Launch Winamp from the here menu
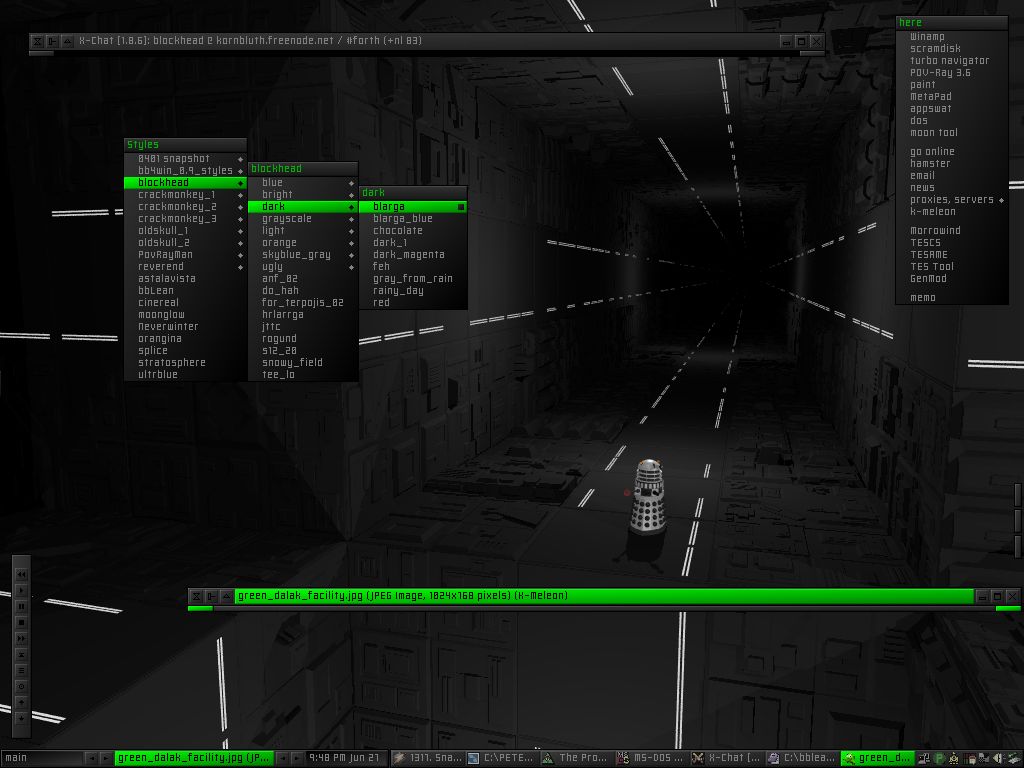Image resolution: width=1024 pixels, height=768 pixels. (952, 37)
